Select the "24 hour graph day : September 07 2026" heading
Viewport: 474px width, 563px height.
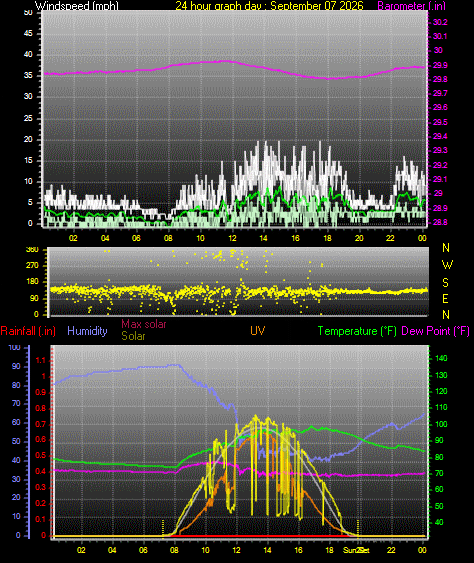coord(269,6)
